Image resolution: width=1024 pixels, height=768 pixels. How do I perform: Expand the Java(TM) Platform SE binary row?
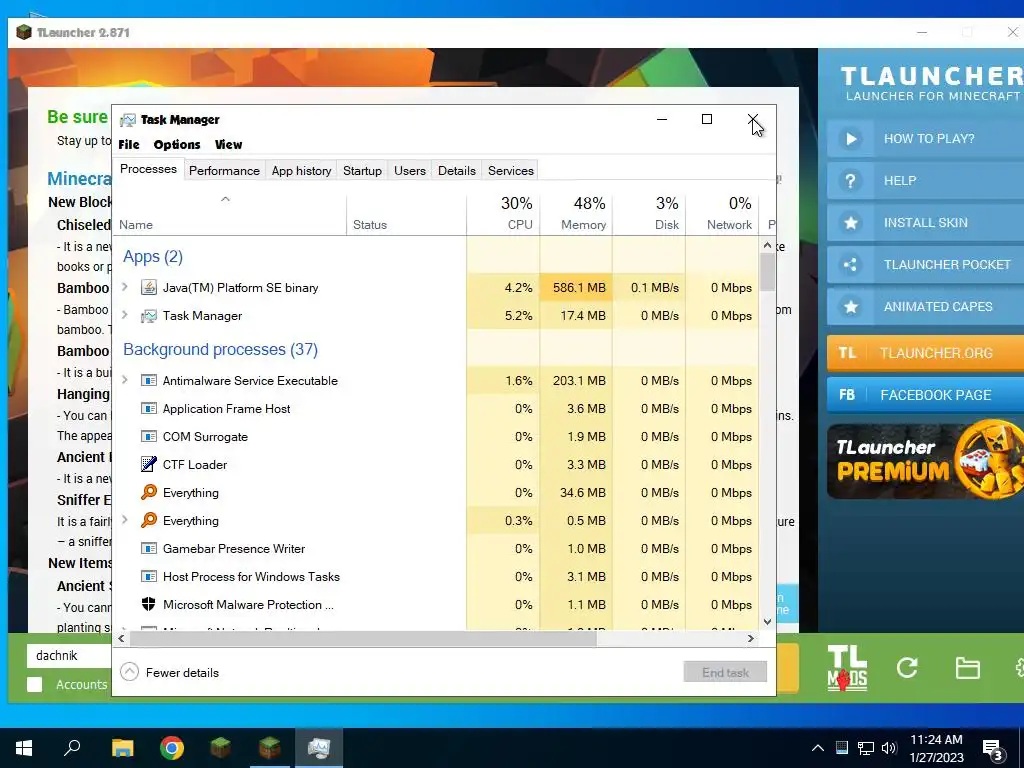coord(125,287)
